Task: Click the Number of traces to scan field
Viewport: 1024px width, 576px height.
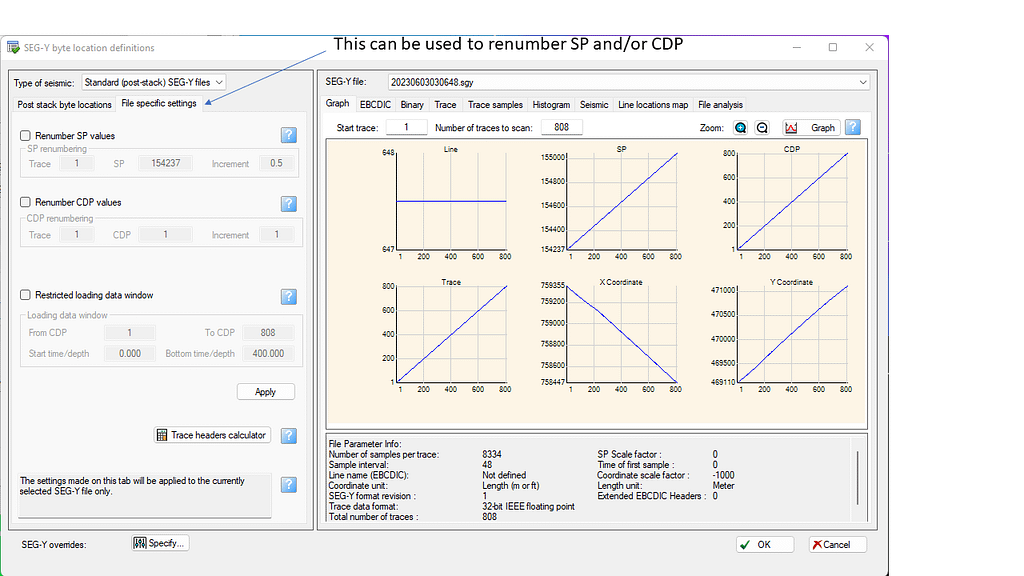Action: tap(561, 127)
